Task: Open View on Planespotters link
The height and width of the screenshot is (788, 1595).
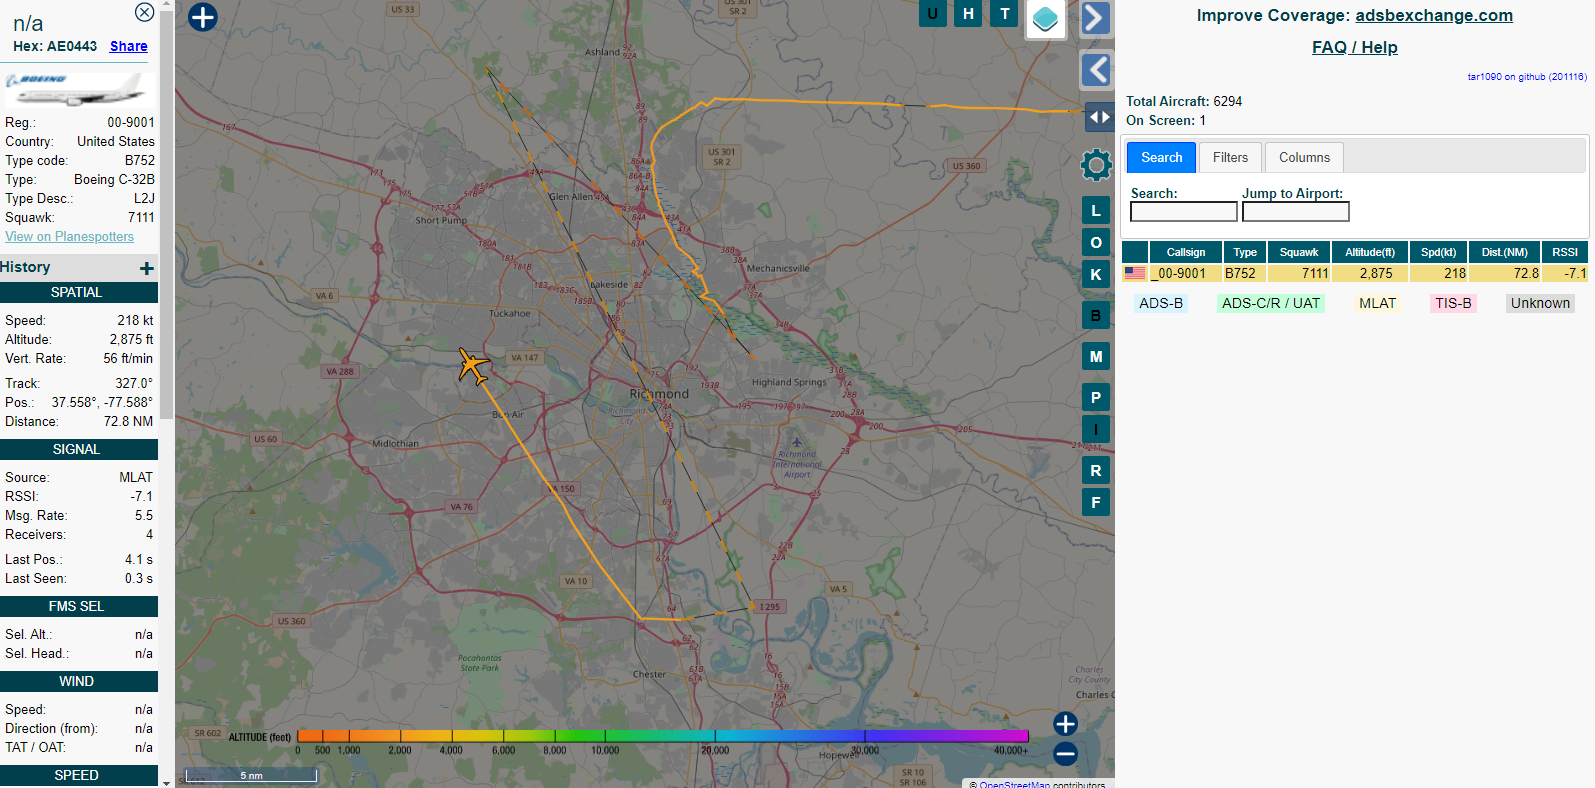Action: coord(69,237)
